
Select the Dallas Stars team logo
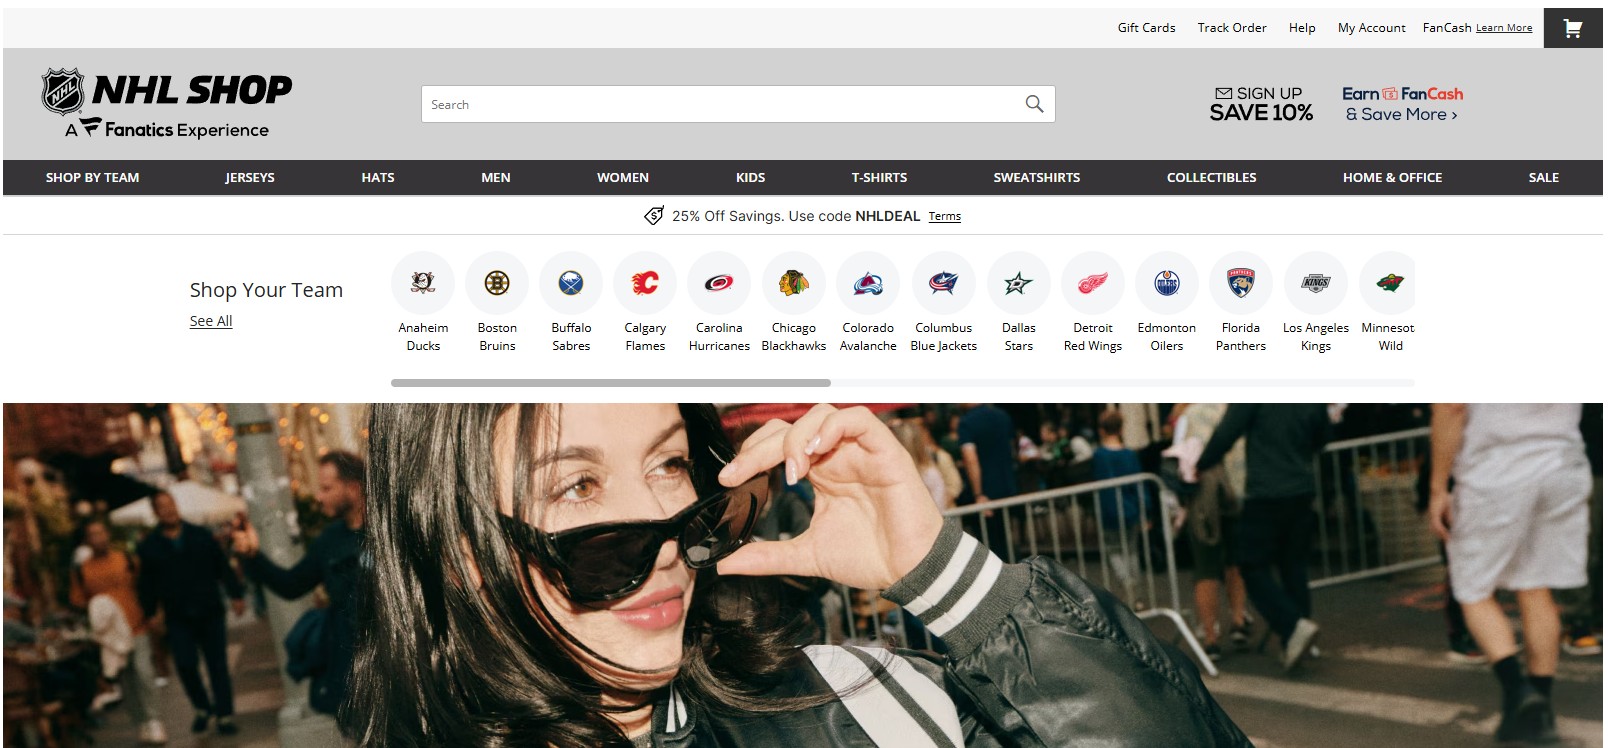pos(1019,283)
